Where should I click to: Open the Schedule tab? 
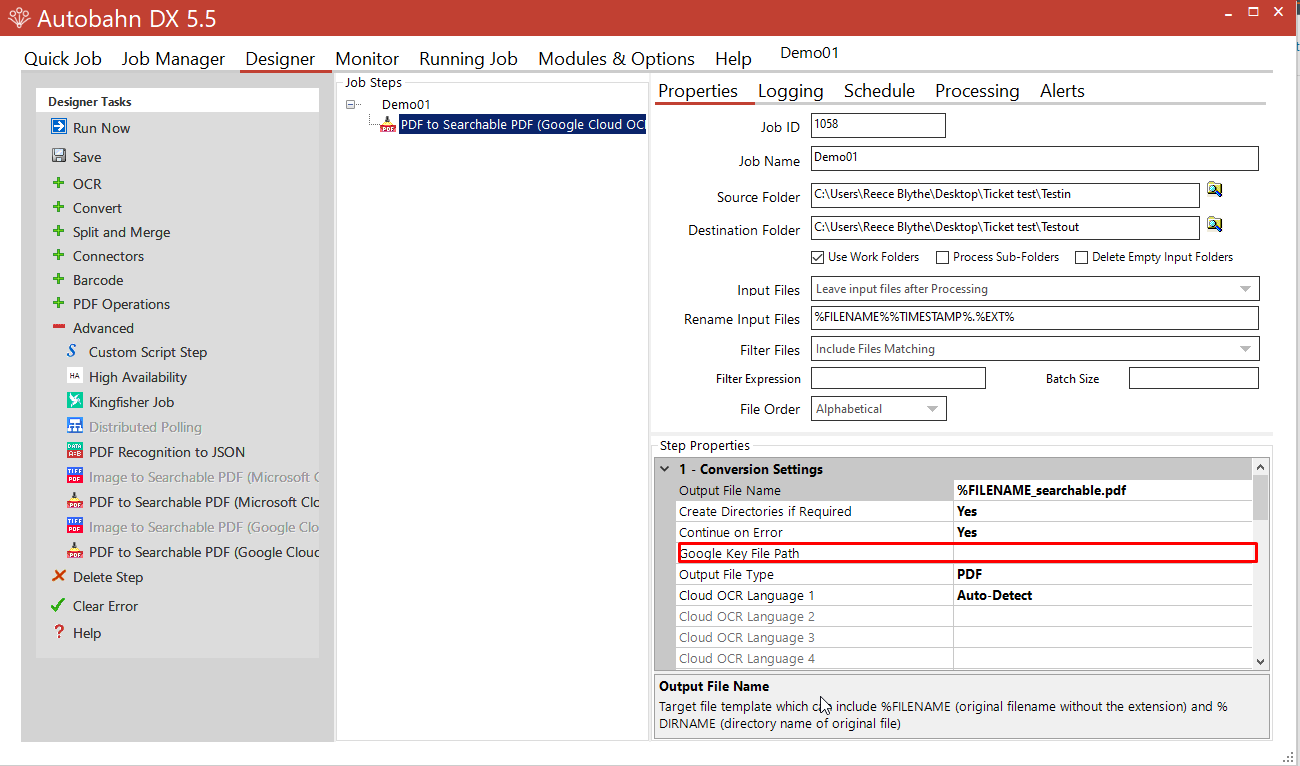[879, 91]
